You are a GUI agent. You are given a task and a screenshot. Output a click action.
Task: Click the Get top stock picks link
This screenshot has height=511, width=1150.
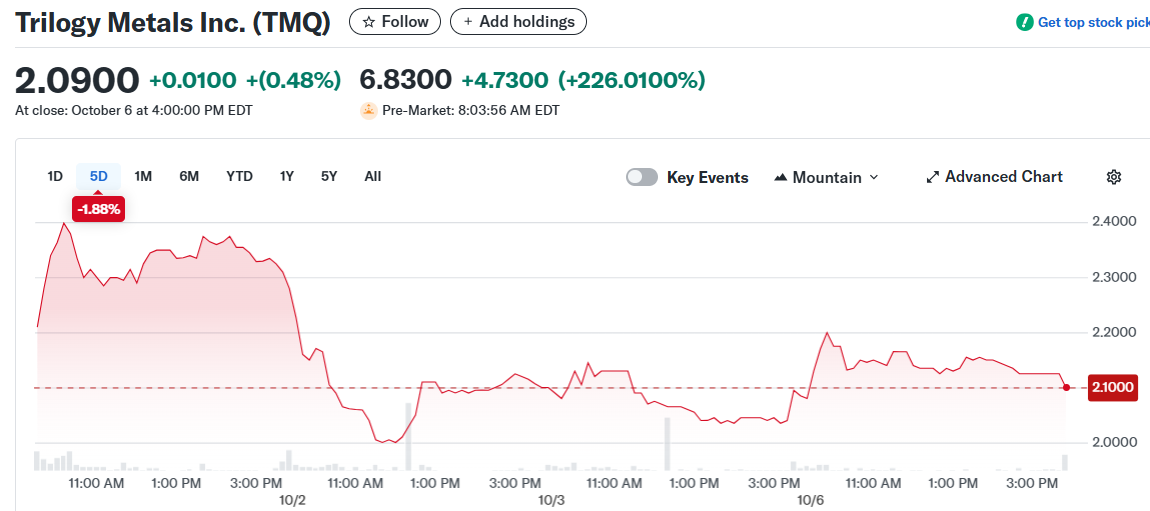(1093, 22)
